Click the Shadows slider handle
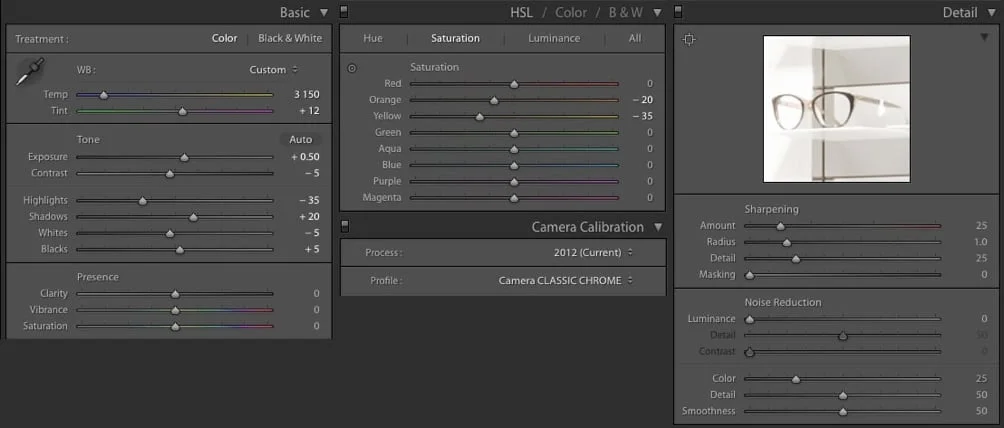1004x428 pixels. (x=193, y=217)
